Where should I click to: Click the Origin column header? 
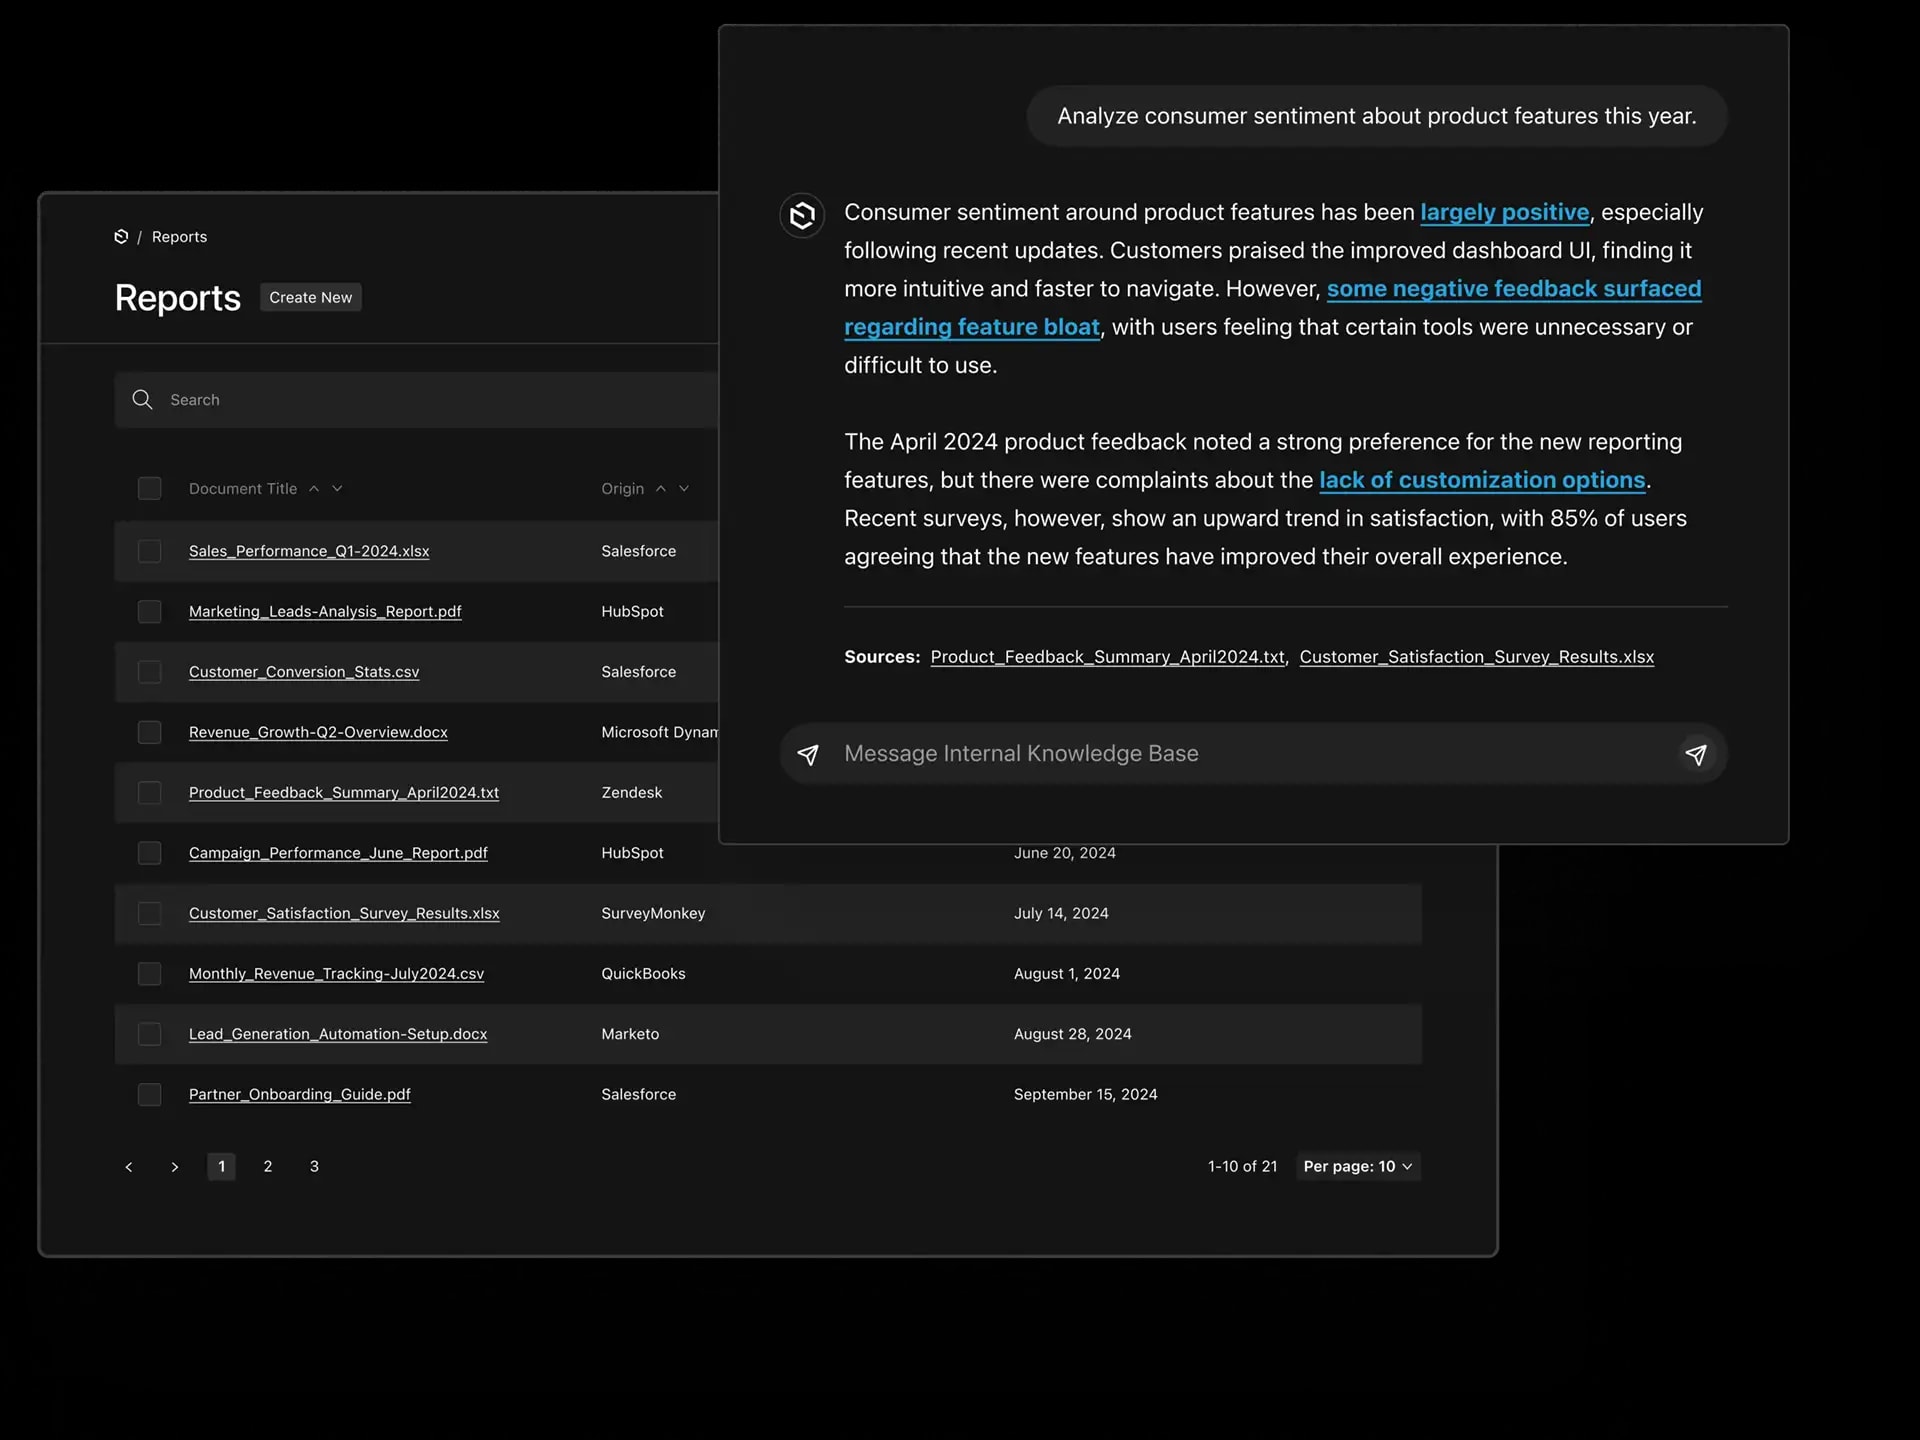[622, 489]
